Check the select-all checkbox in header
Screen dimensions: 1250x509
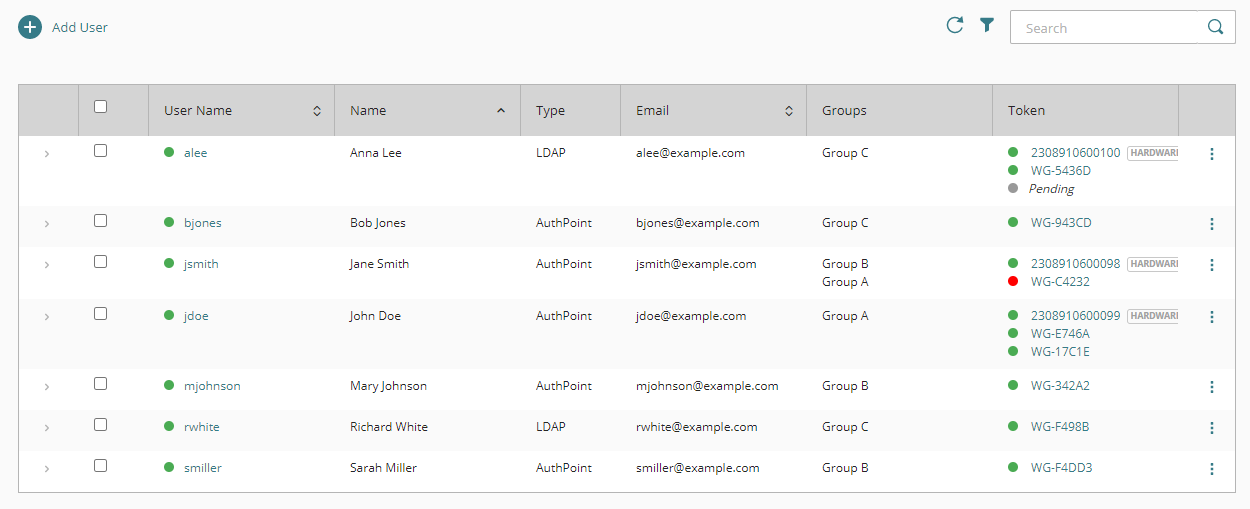pos(100,107)
